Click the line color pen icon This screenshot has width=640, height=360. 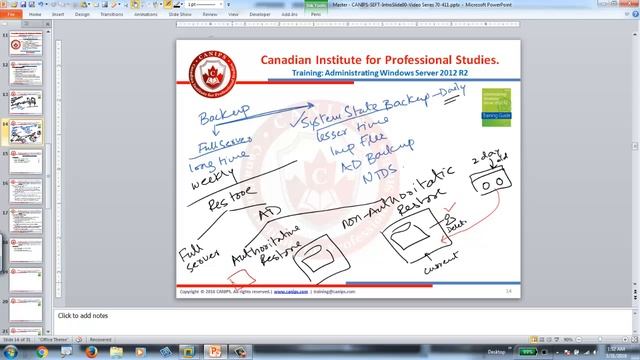point(178,4)
